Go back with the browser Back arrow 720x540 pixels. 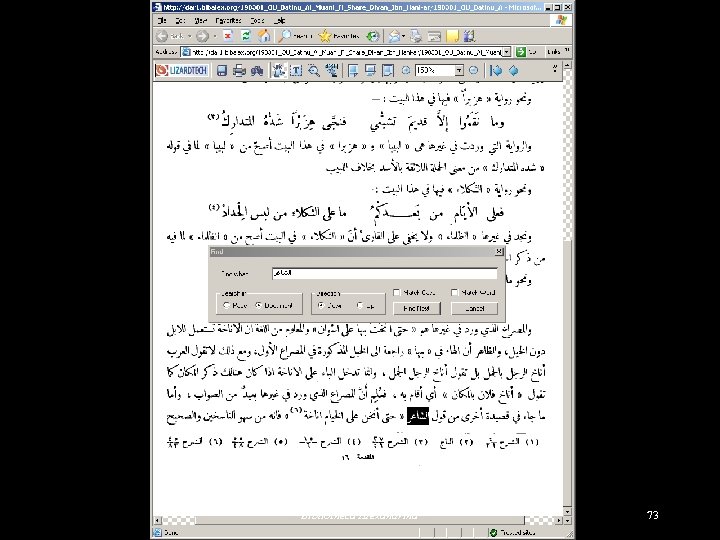(162, 36)
